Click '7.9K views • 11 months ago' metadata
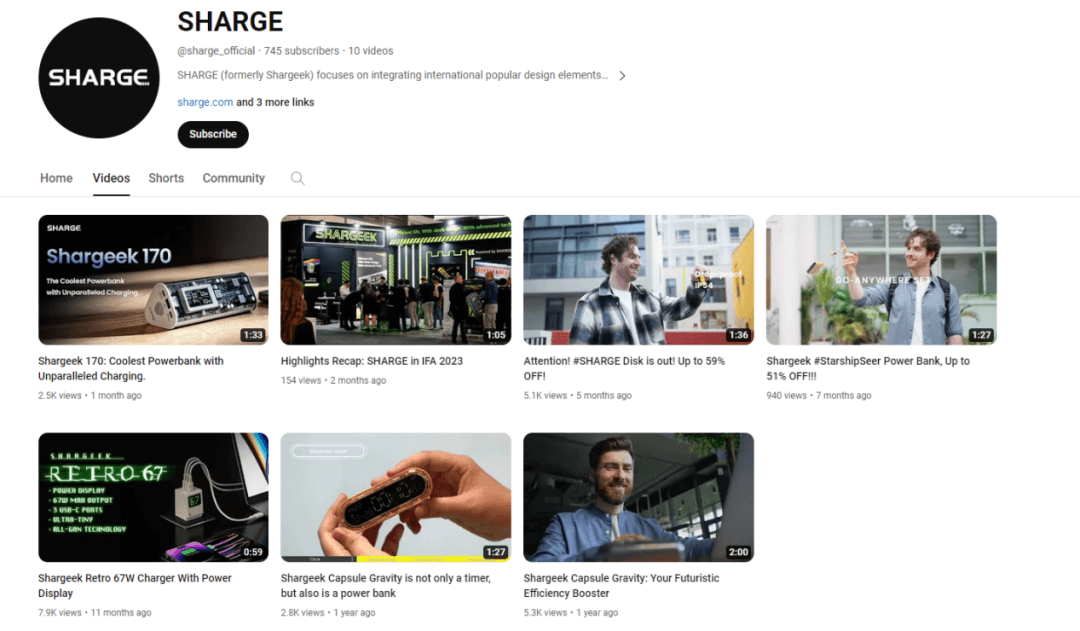Screen dimensions: 1080x631 pyautogui.click(x=94, y=612)
